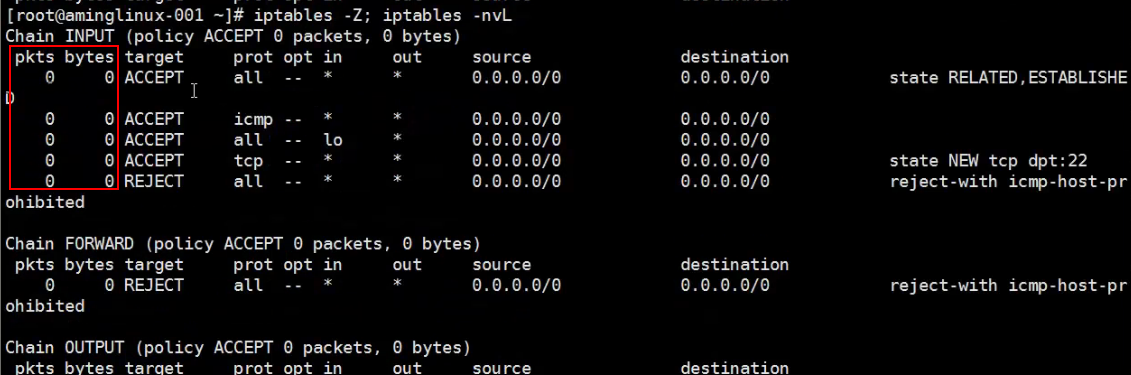Click REJECT target in the INPUT chain
Image resolution: width=1131 pixels, height=375 pixels.
(x=154, y=182)
